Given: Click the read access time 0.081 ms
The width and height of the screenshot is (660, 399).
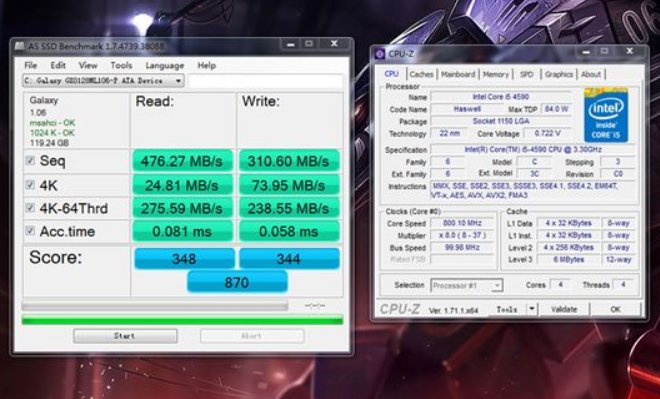Looking at the screenshot, I should 182,231.
